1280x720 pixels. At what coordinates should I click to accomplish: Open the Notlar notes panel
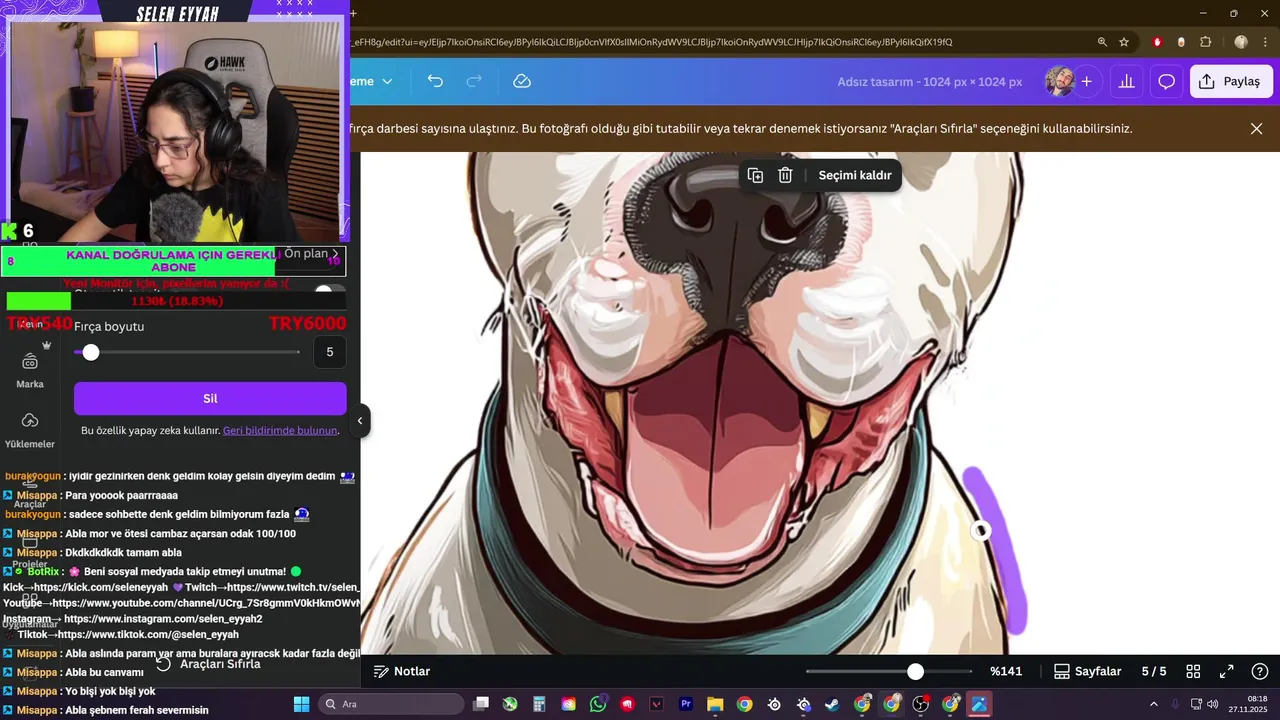point(402,671)
